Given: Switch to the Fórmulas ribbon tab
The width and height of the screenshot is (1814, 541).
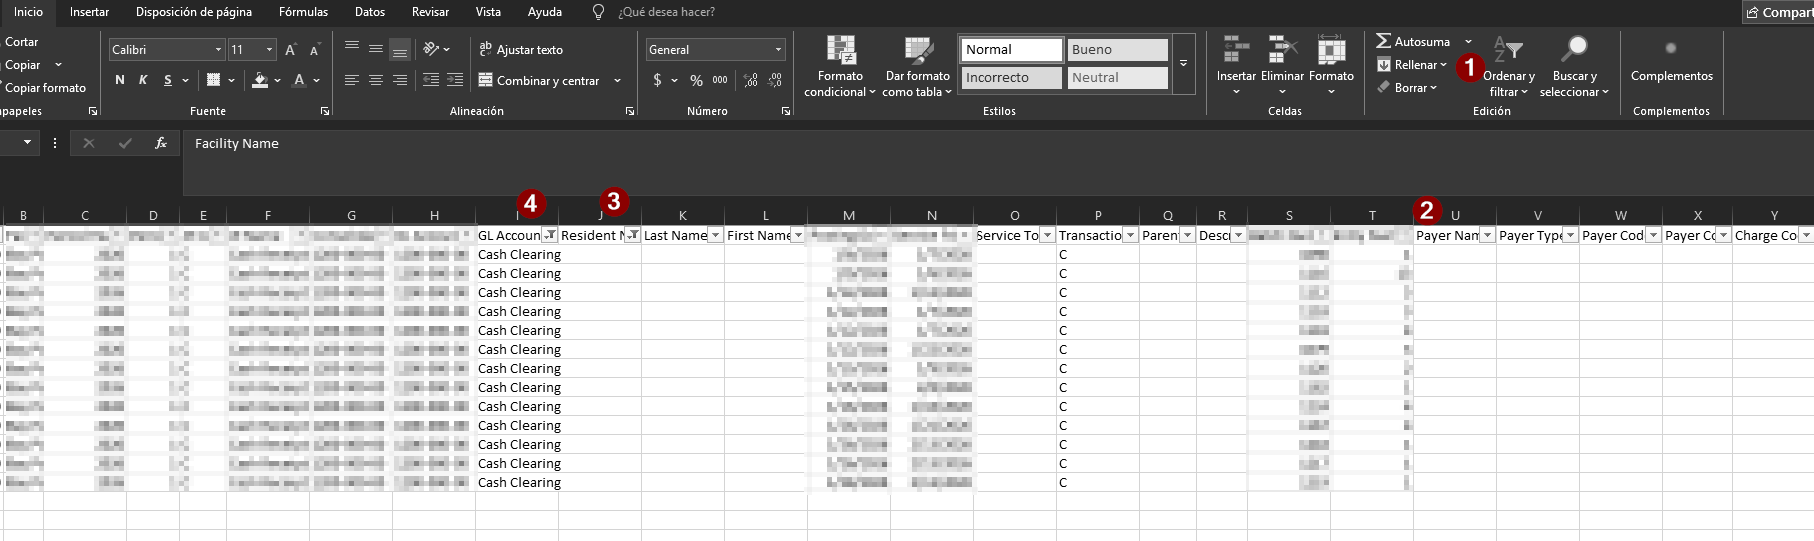Looking at the screenshot, I should pyautogui.click(x=303, y=12).
